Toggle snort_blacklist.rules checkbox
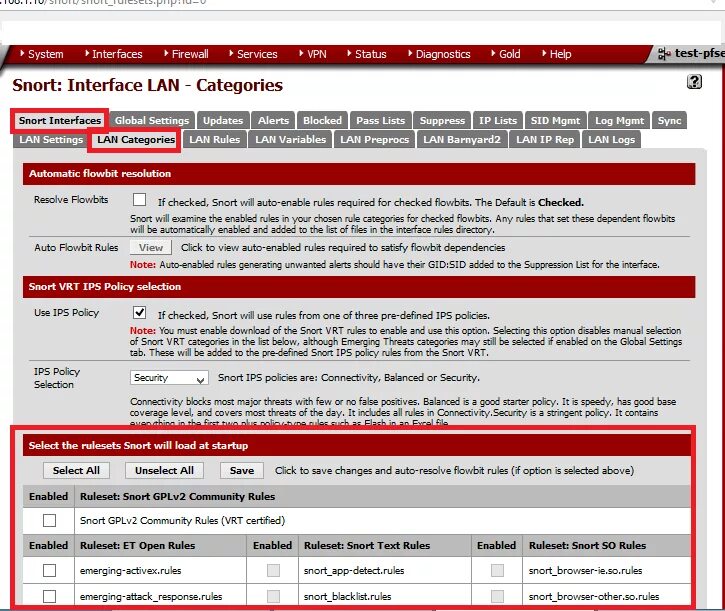This screenshot has height=611, width=725. (273, 596)
